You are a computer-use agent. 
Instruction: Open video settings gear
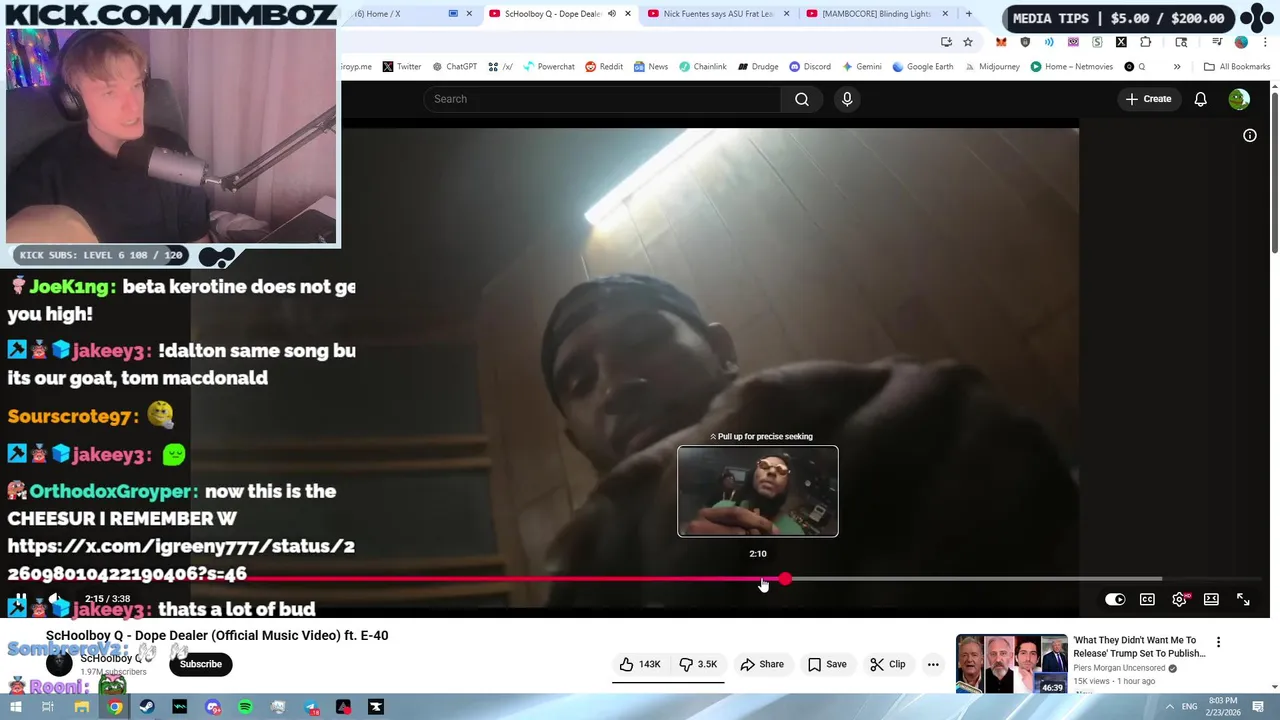tap(1180, 599)
